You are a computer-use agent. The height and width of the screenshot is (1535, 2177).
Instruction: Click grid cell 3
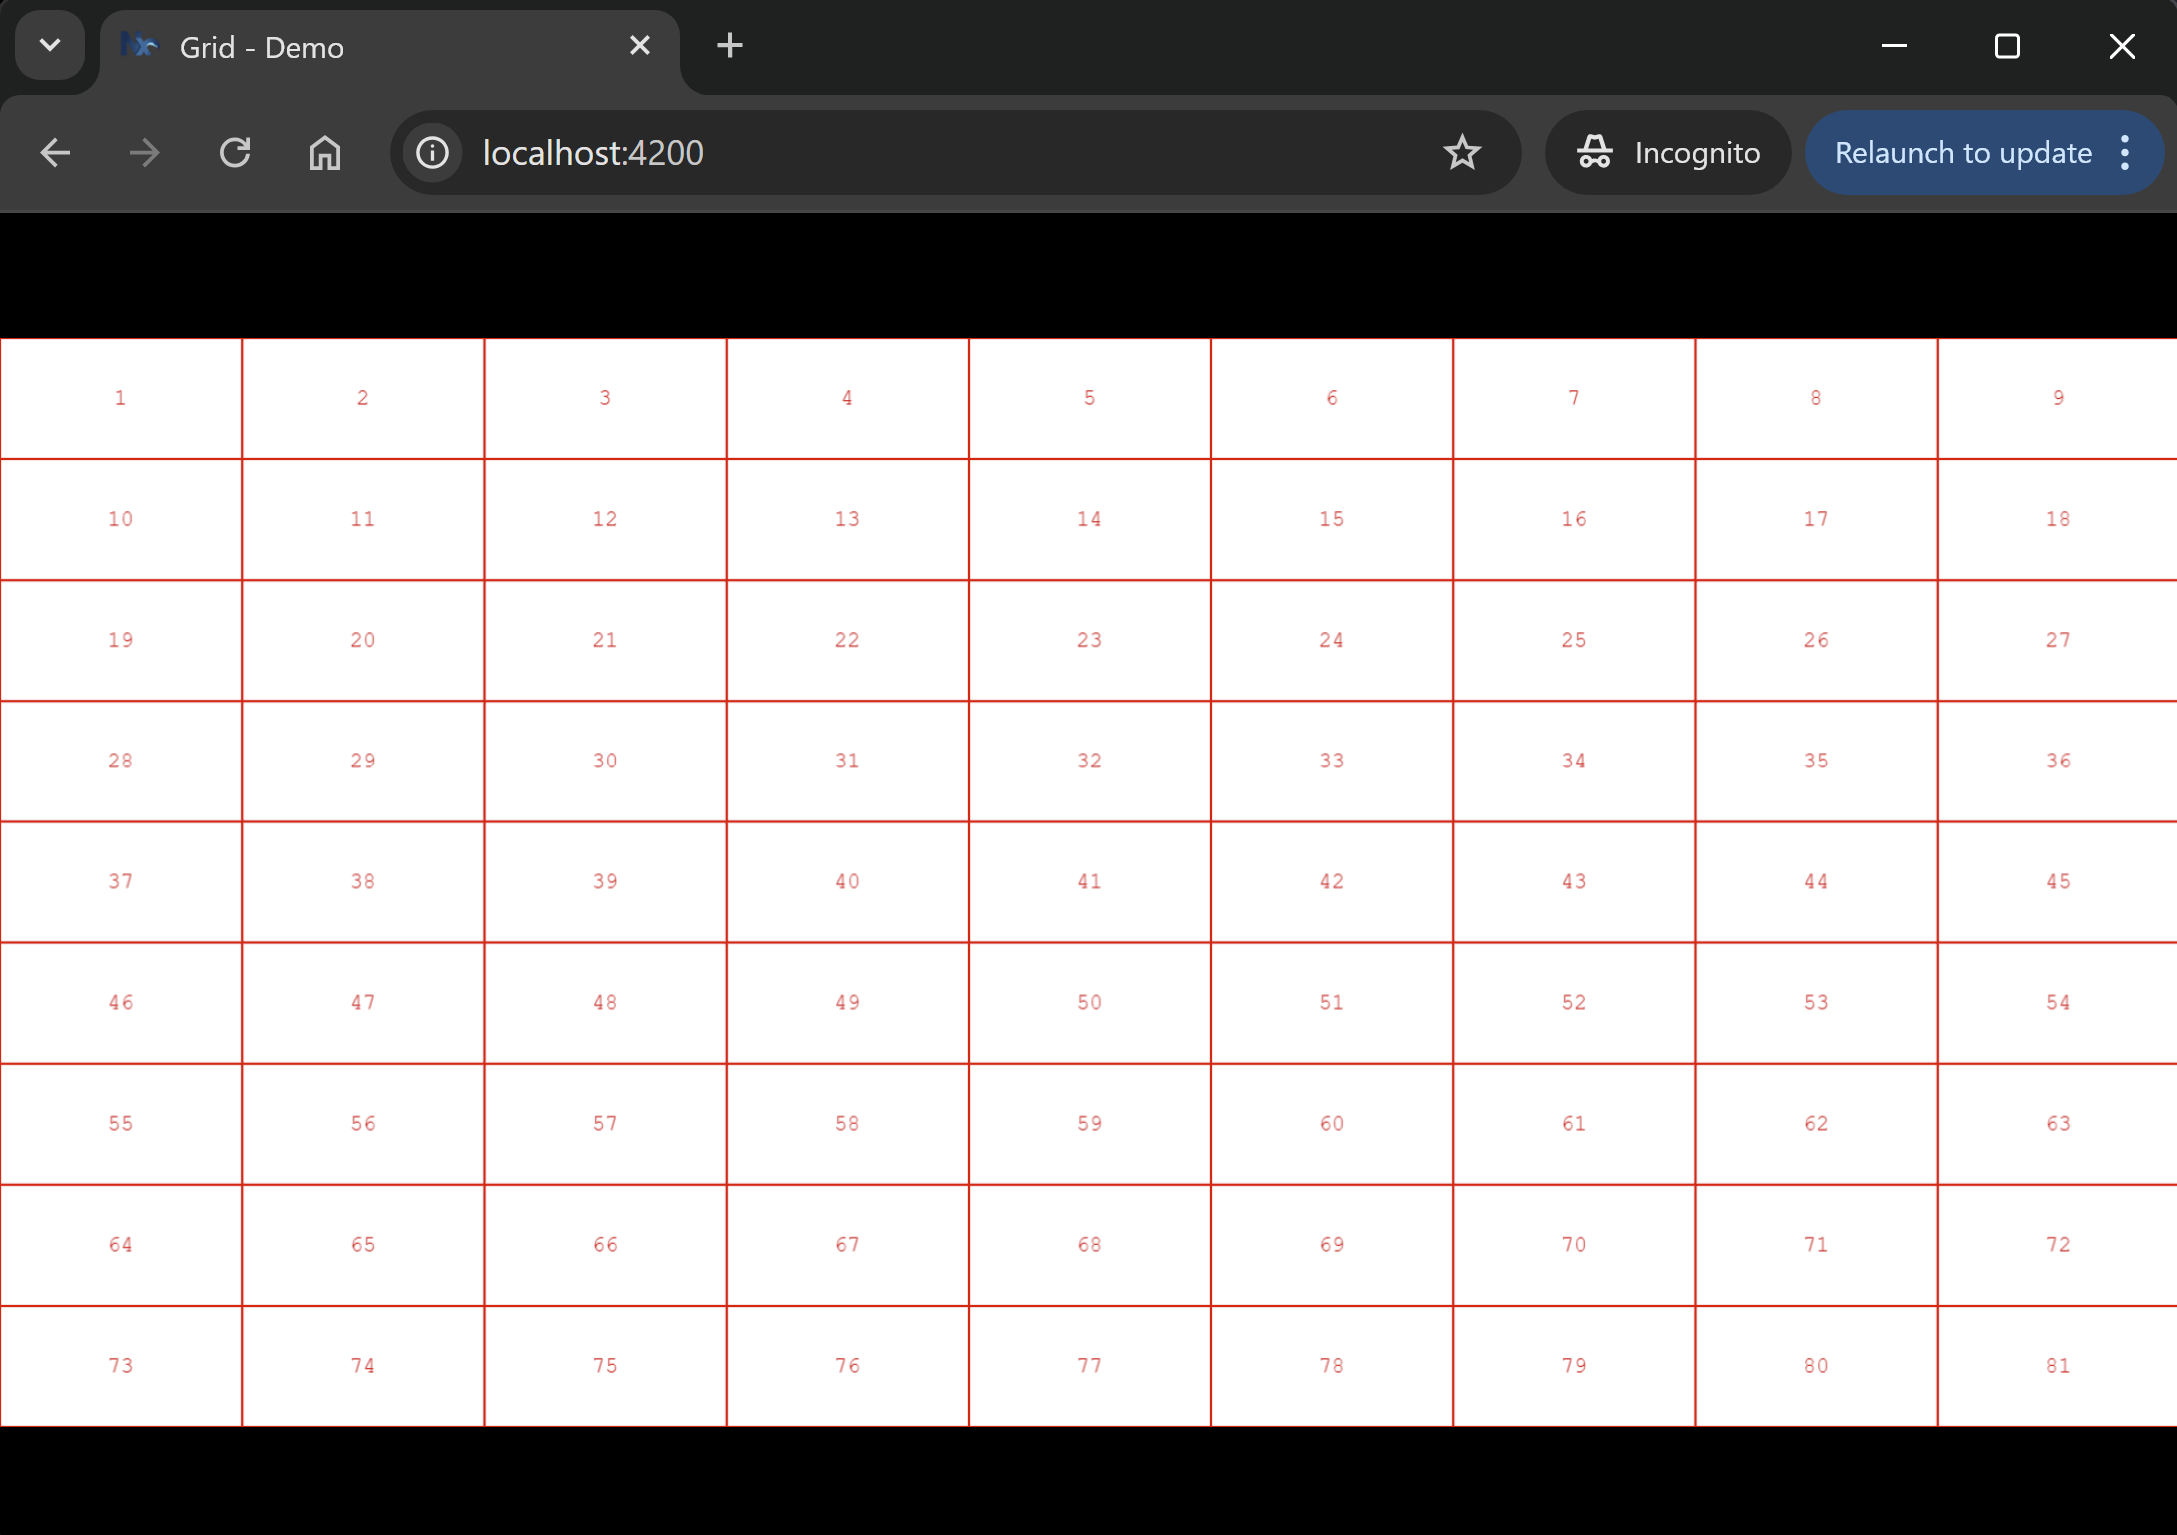[x=605, y=399]
